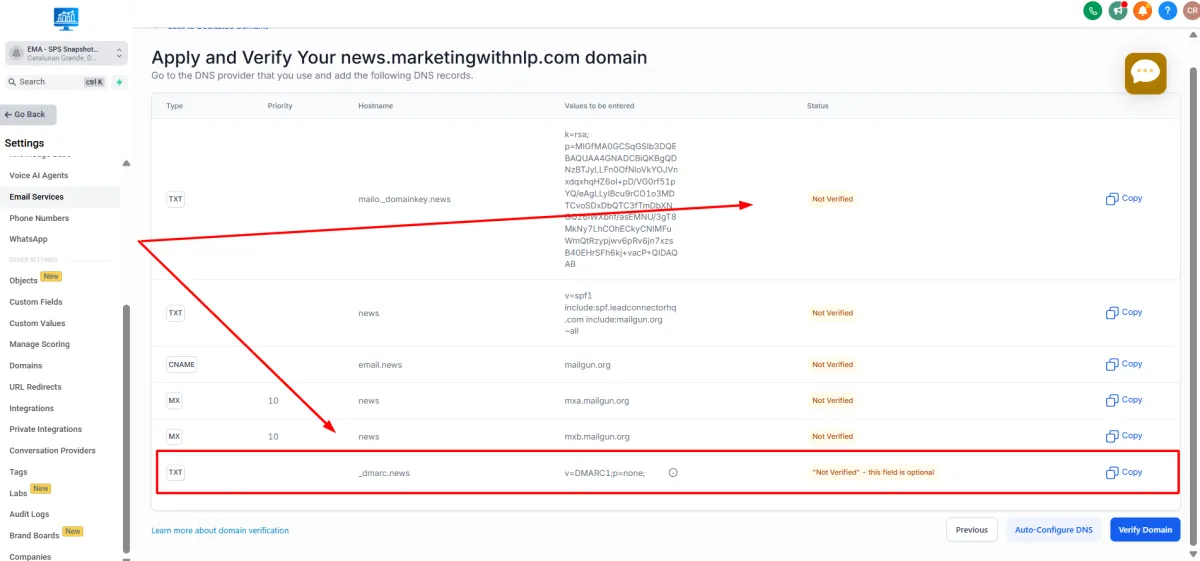Image resolution: width=1200 pixels, height=561 pixels.
Task: Open the phone dialer icon
Action: pos(1093,11)
